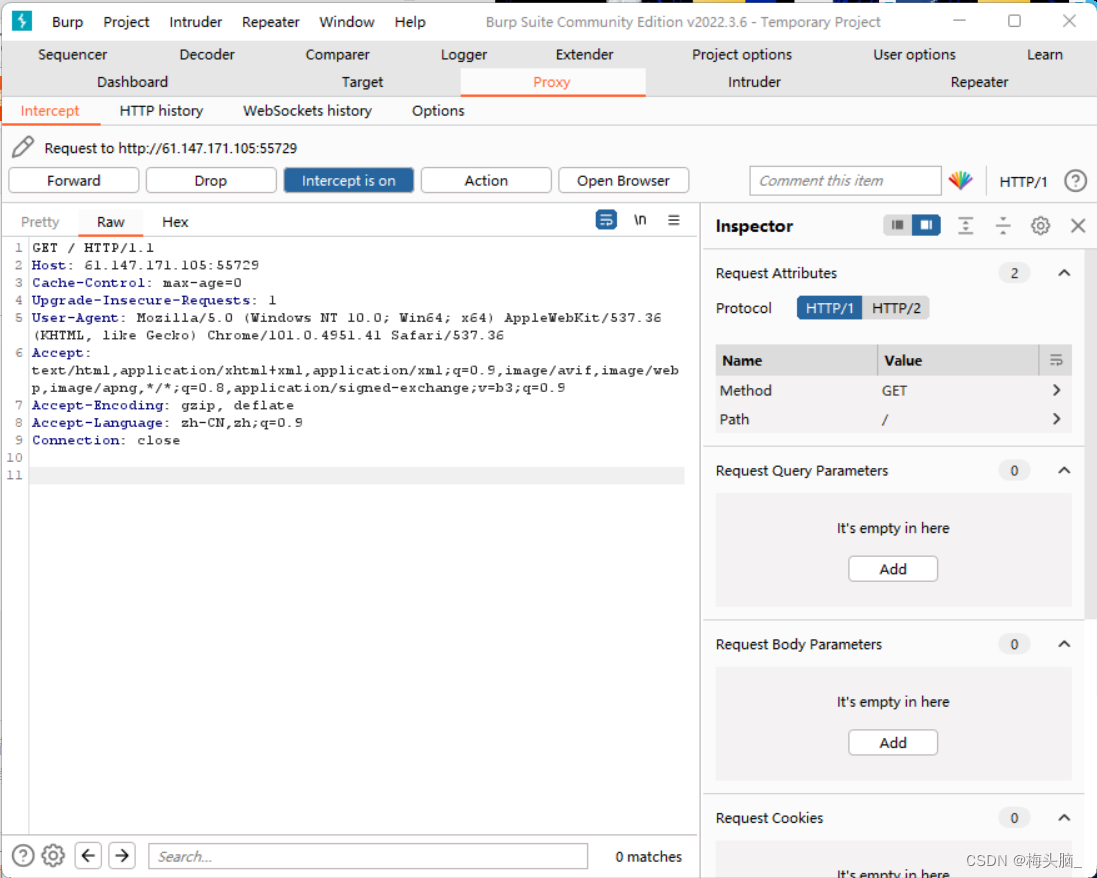
Task: Click the Burp Suite logo icon
Action: point(22,21)
